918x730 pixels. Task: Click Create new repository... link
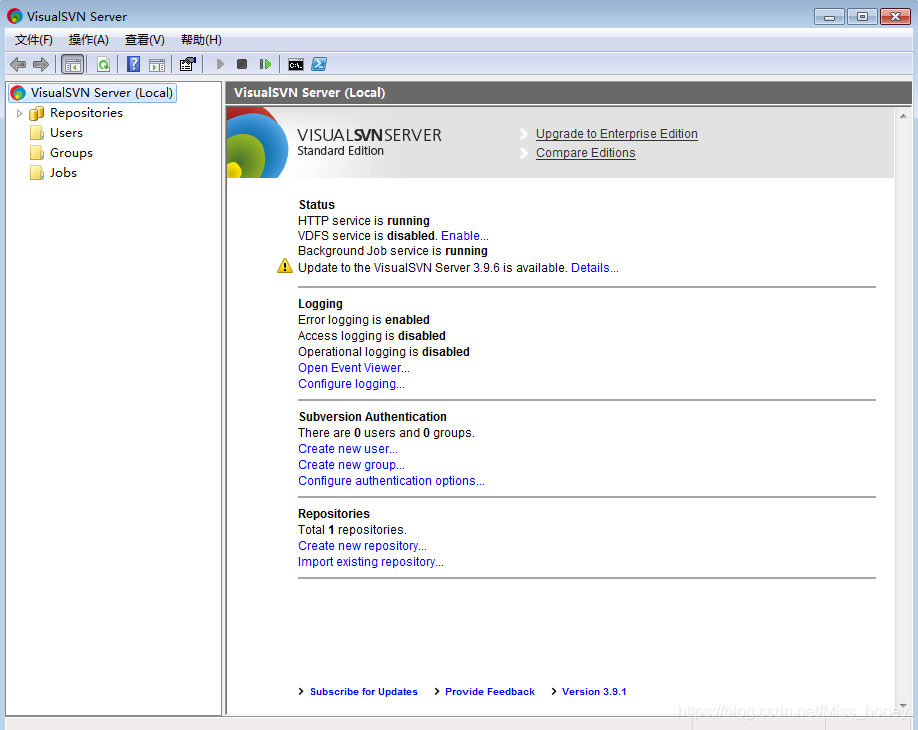point(362,546)
